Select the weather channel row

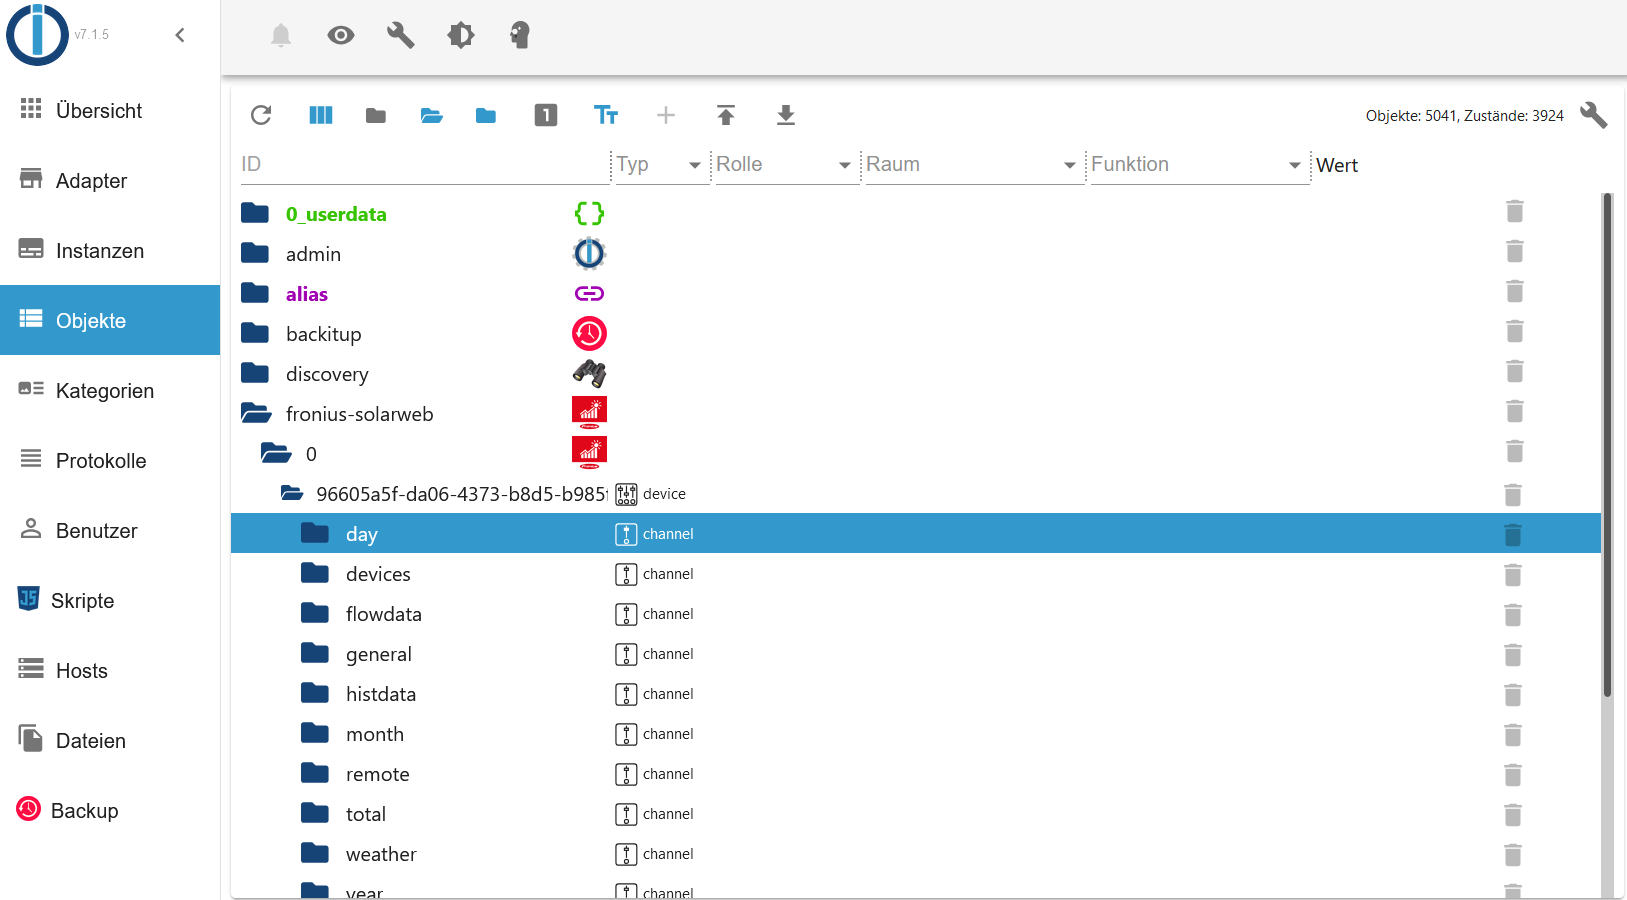[x=916, y=853]
